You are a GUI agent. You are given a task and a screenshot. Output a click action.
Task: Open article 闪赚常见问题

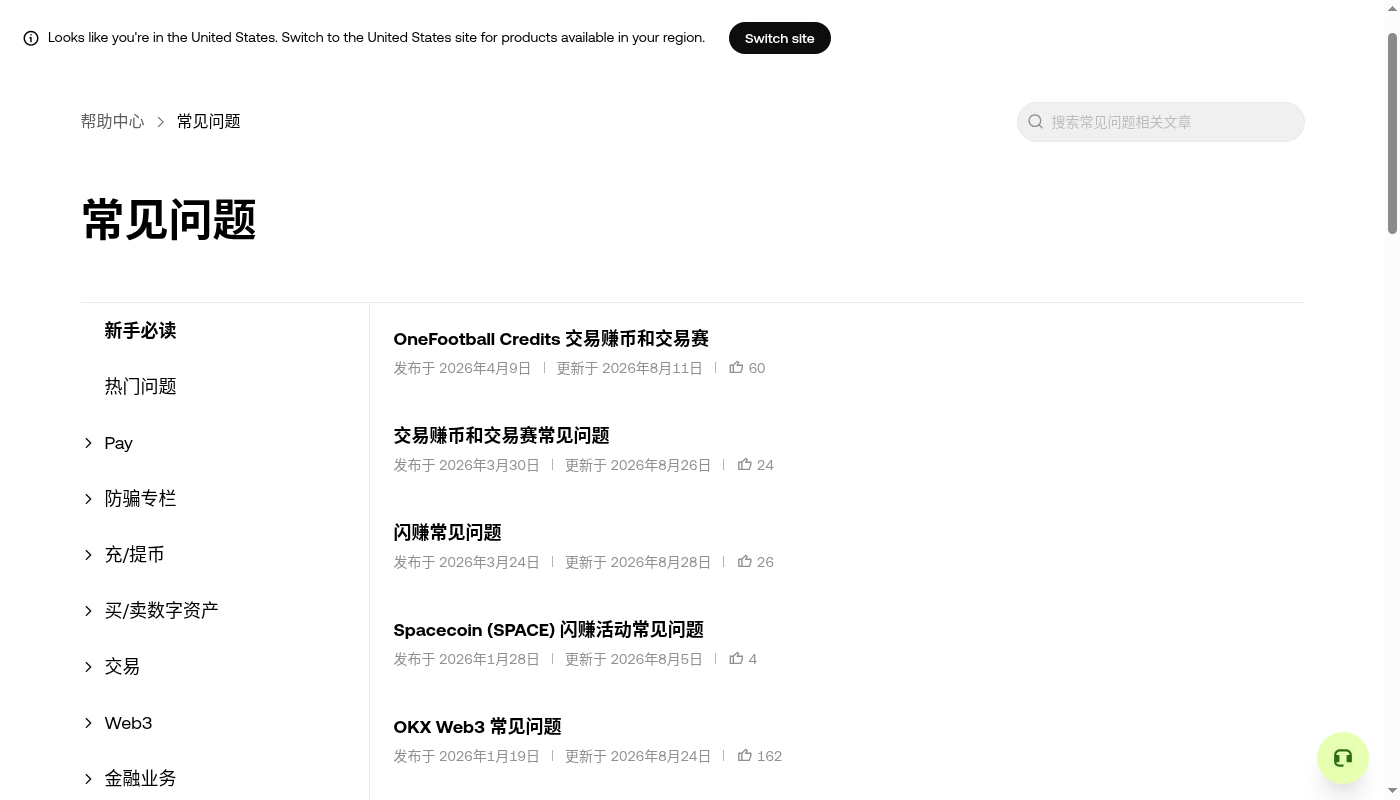[448, 532]
